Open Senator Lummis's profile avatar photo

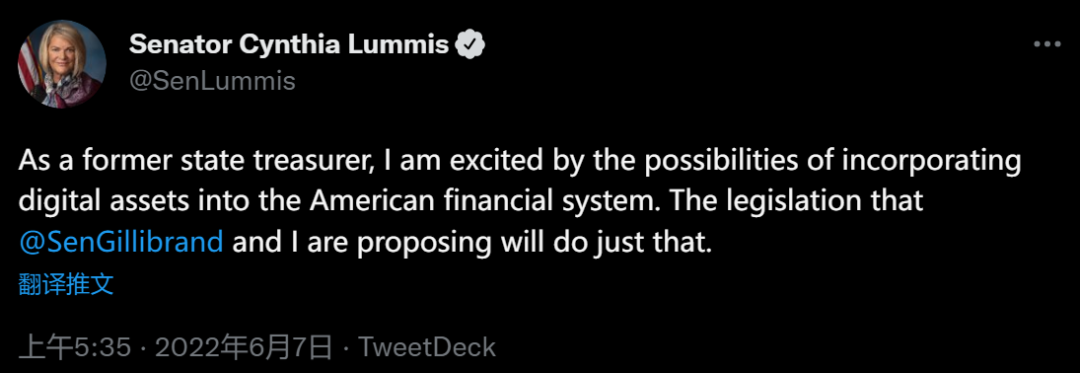[61, 64]
